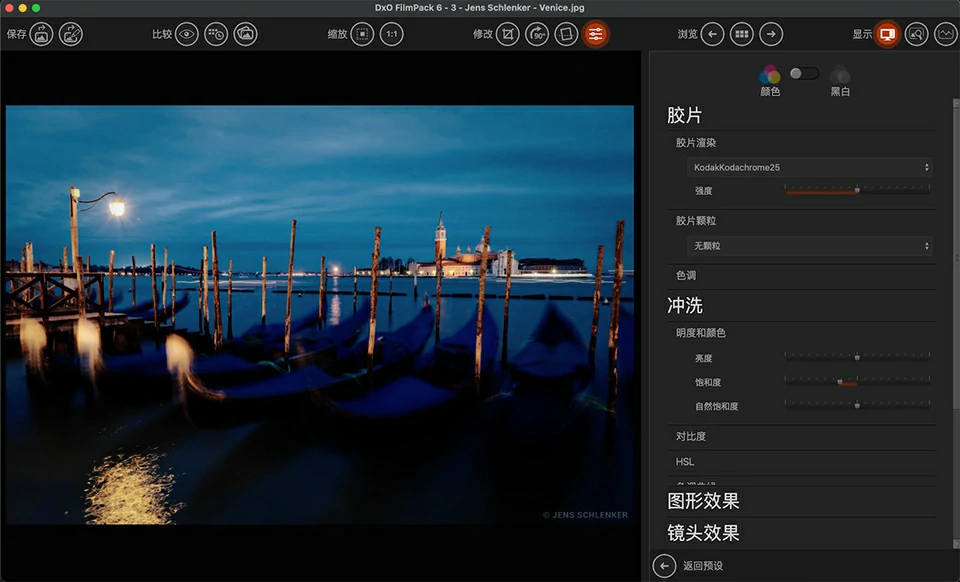Click the display monitor icon
This screenshot has height=582, width=960.
[887, 34]
